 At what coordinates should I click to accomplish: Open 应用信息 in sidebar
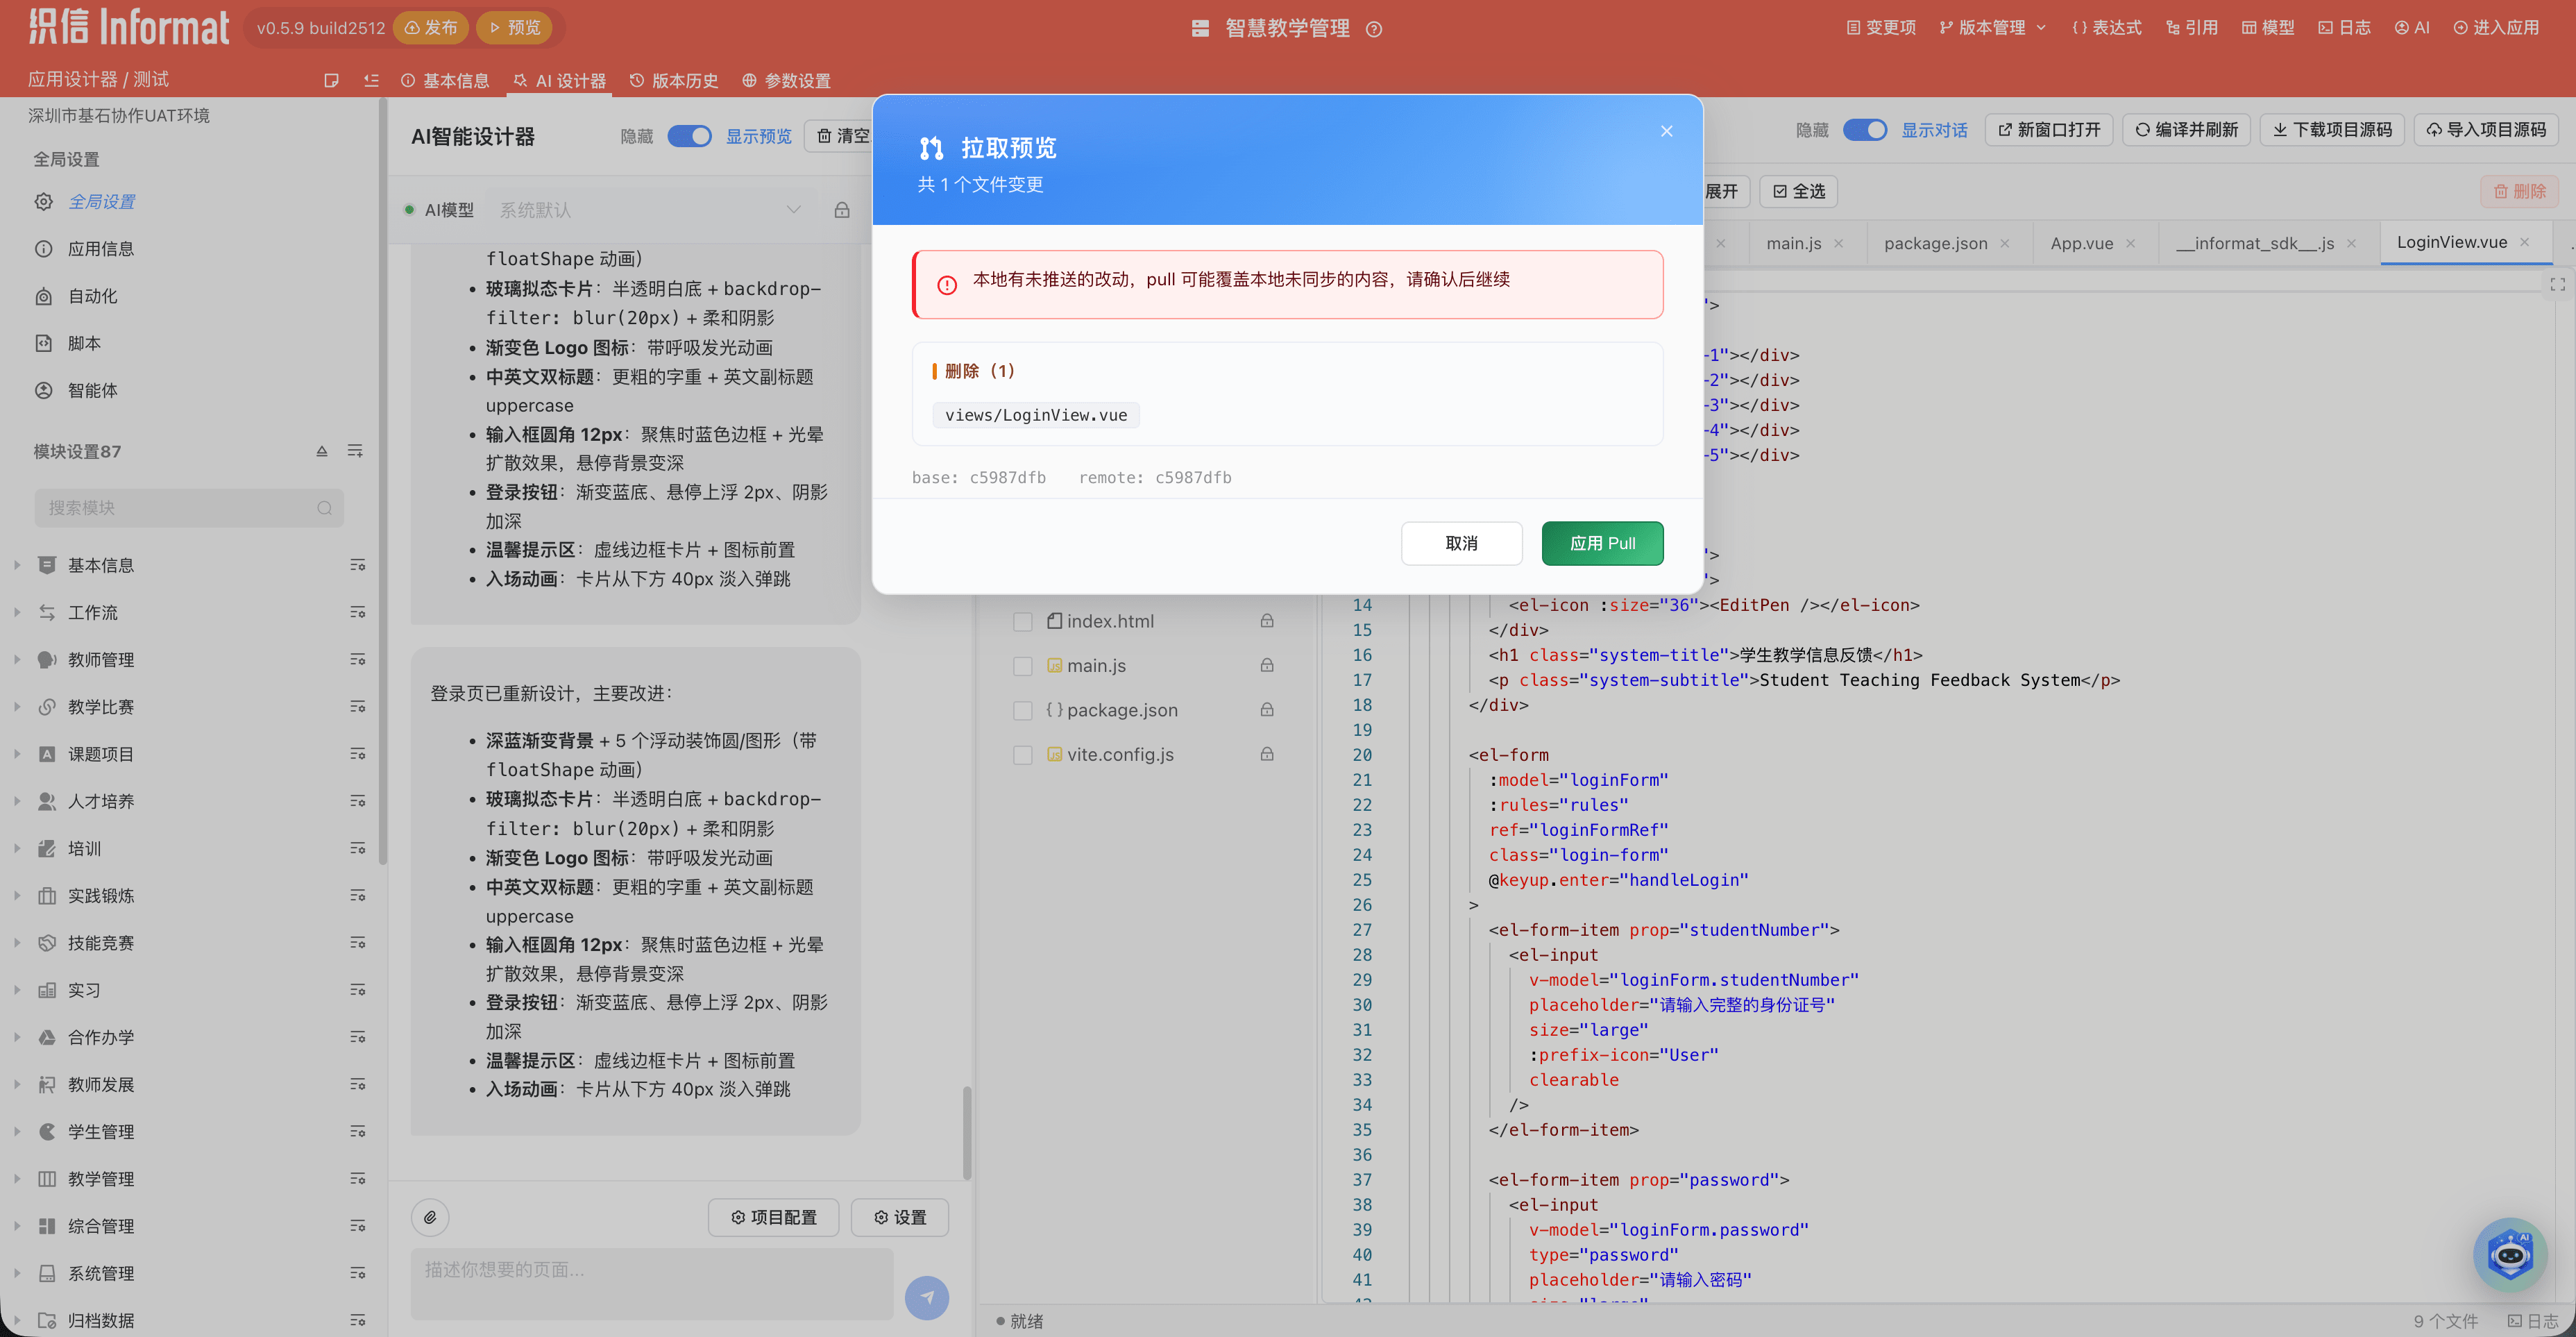[x=85, y=248]
